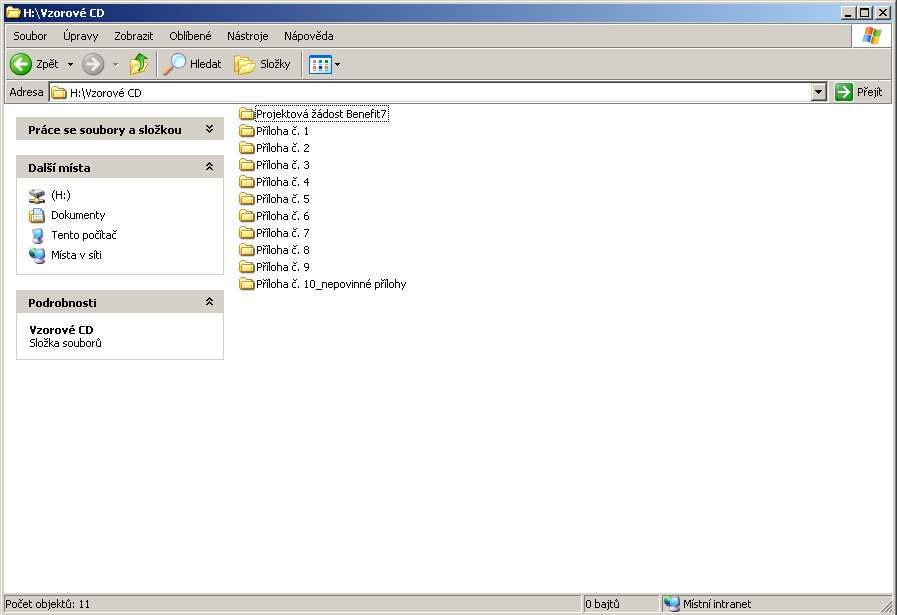
Task: Open the Nástroje menu
Action: pos(247,36)
